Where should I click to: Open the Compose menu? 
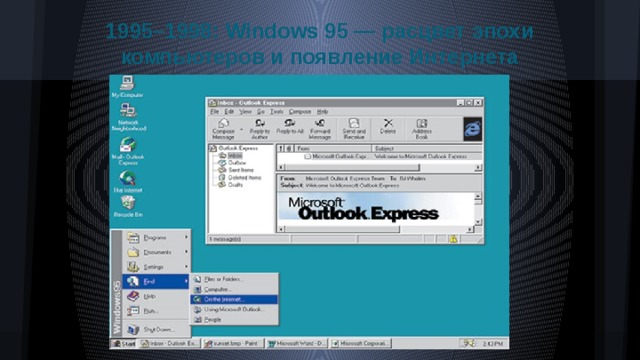coord(300,111)
